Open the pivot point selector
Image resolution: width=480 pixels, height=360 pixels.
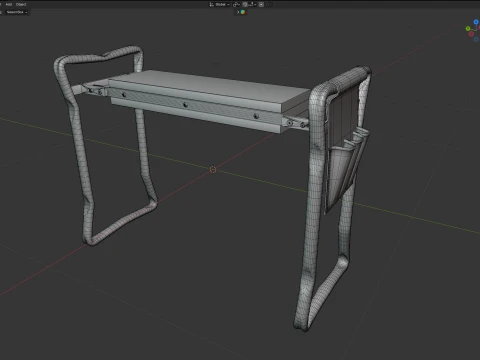coord(236,4)
